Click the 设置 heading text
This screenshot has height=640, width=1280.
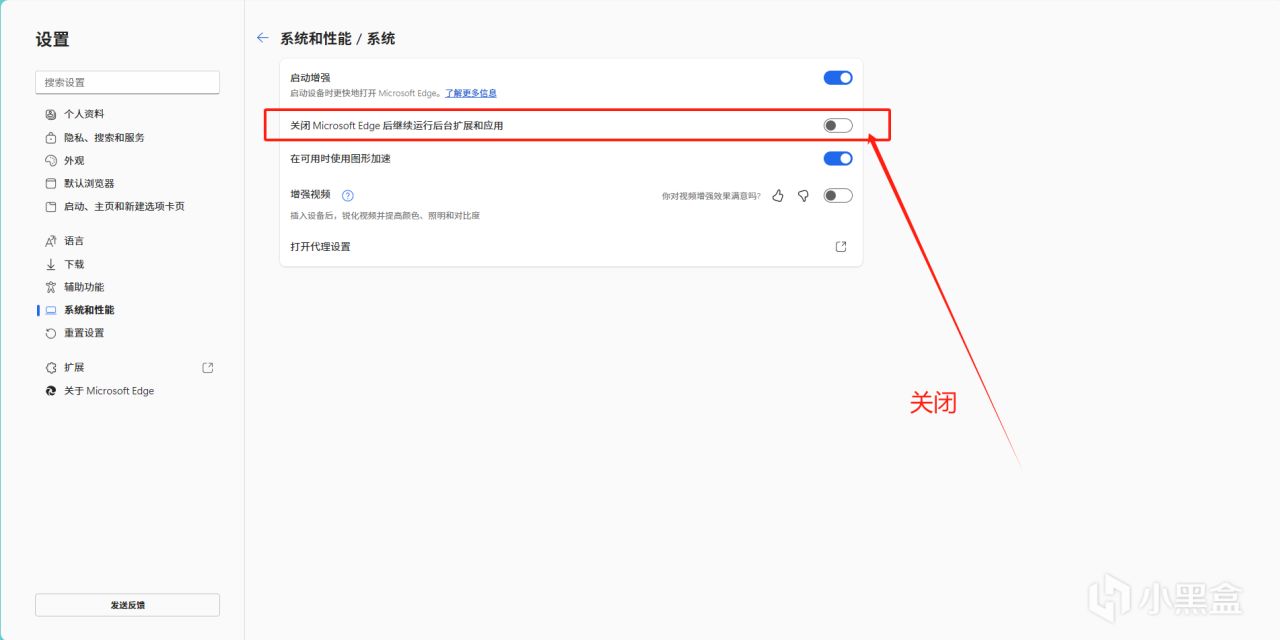pyautogui.click(x=53, y=39)
